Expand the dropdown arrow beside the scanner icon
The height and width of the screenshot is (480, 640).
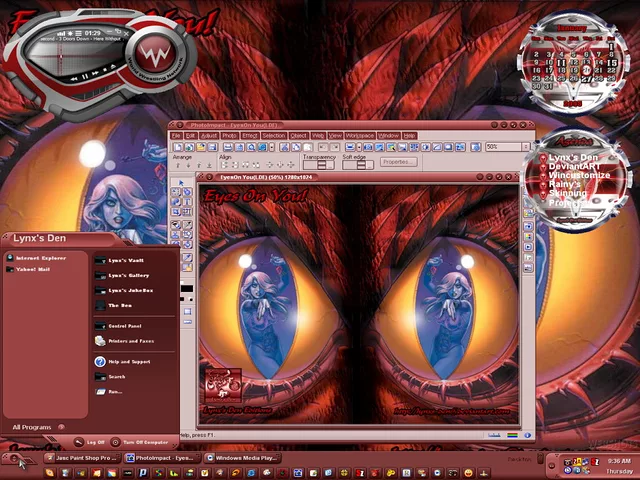point(359,147)
